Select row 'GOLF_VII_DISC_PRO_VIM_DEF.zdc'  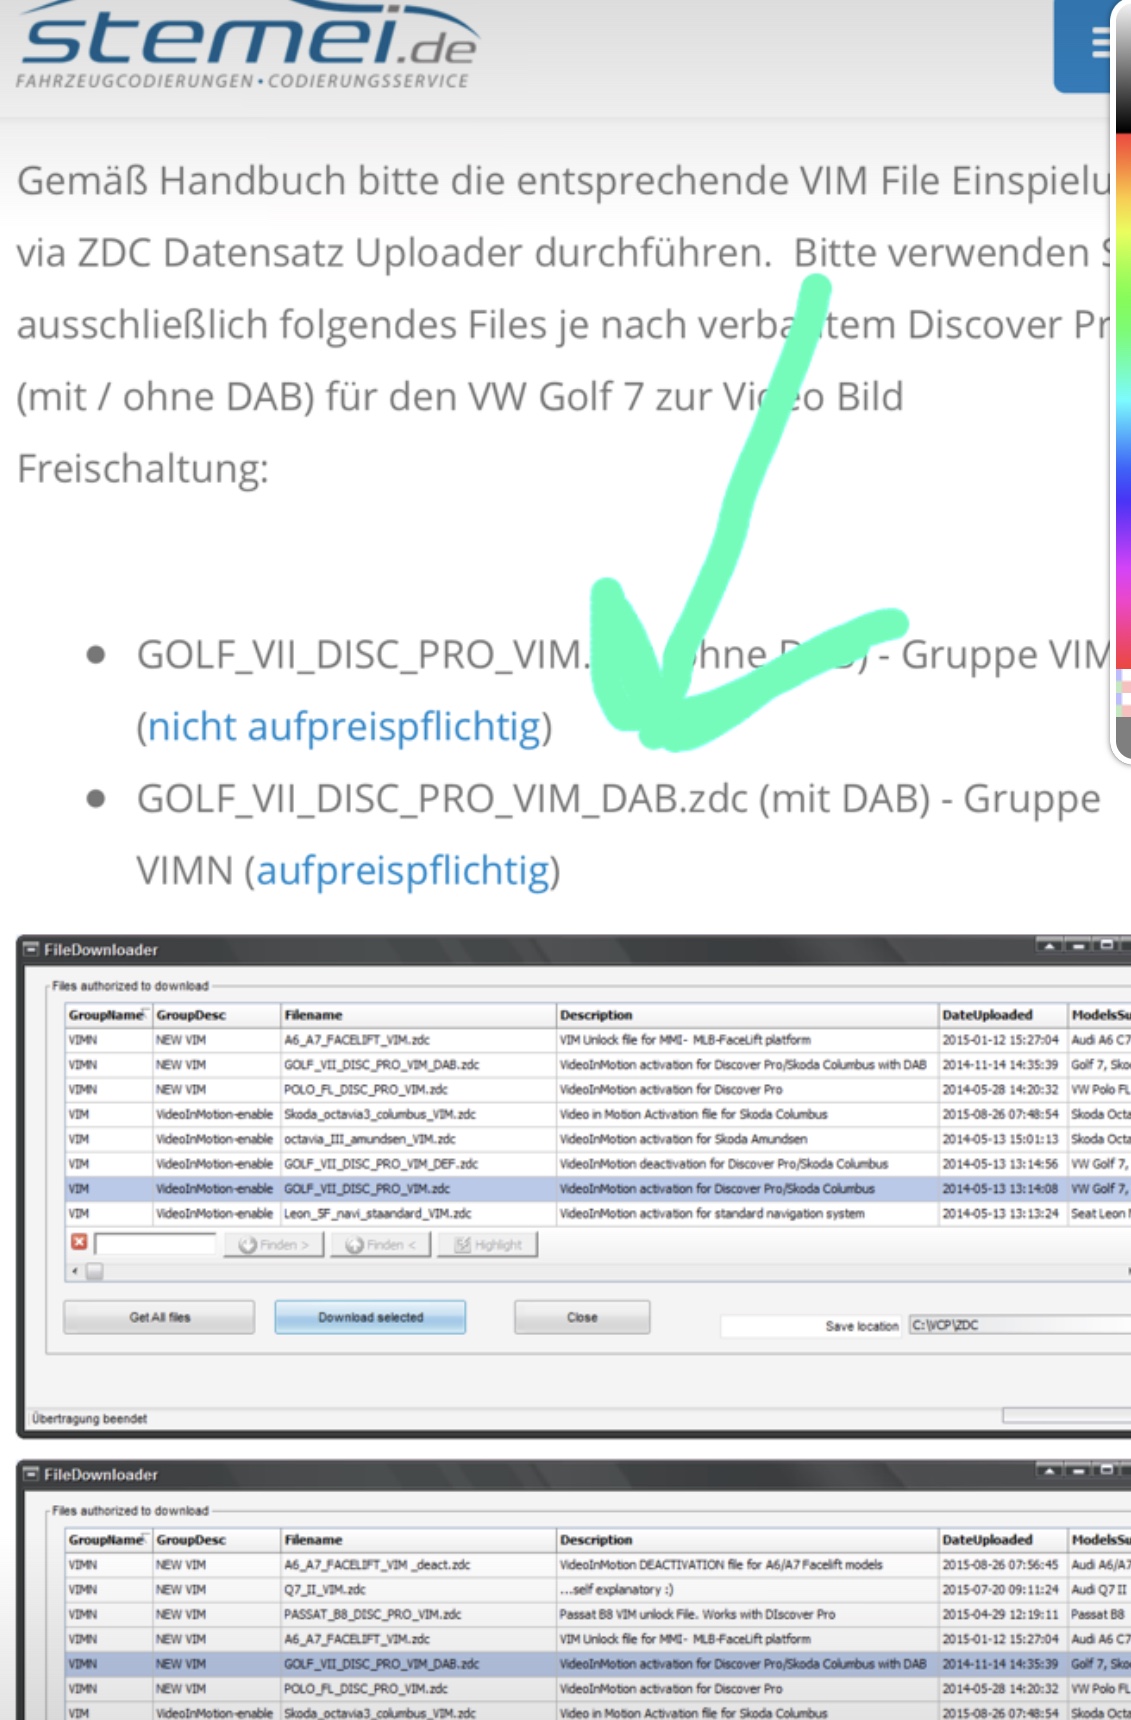tap(598, 1164)
